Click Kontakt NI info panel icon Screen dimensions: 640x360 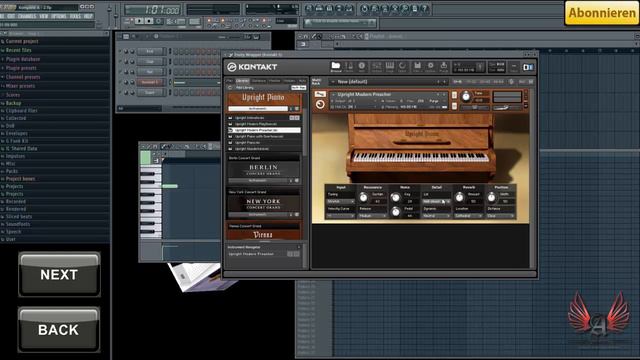point(528,67)
